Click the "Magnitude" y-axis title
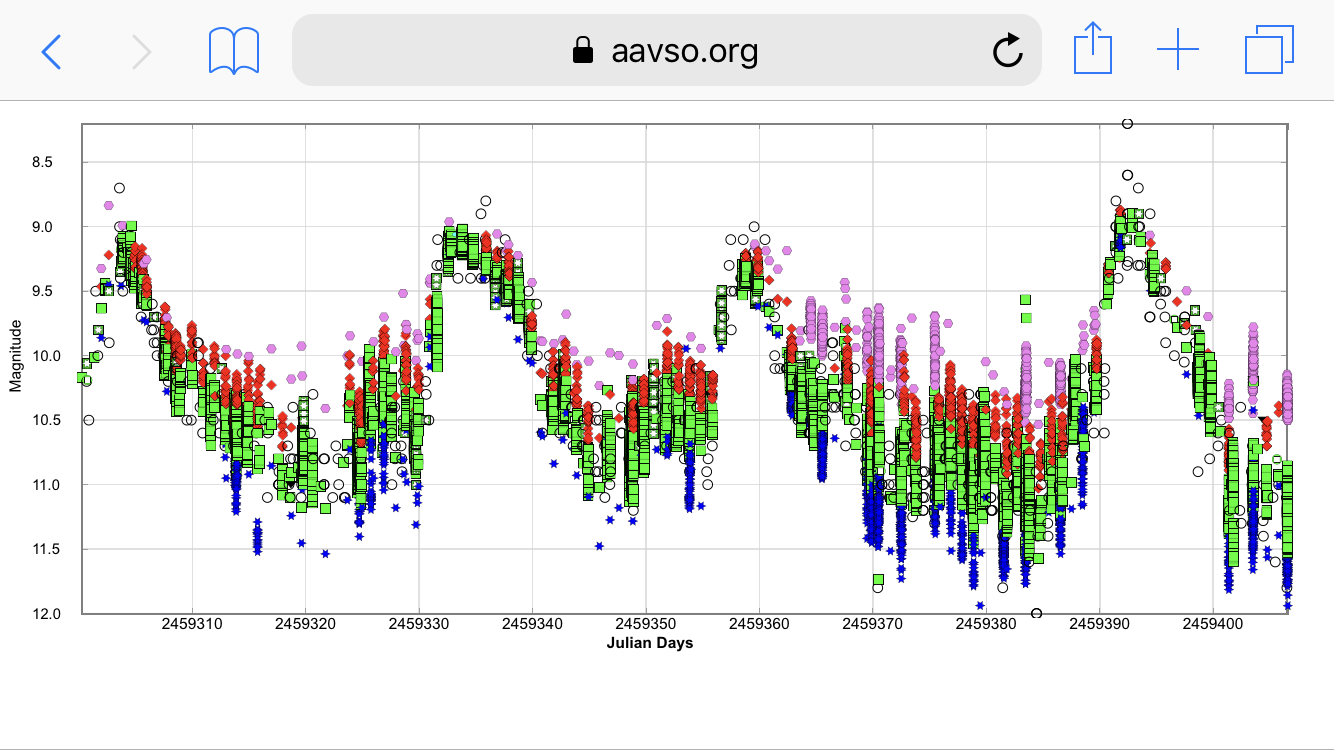This screenshot has height=750, width=1334. click(x=15, y=356)
